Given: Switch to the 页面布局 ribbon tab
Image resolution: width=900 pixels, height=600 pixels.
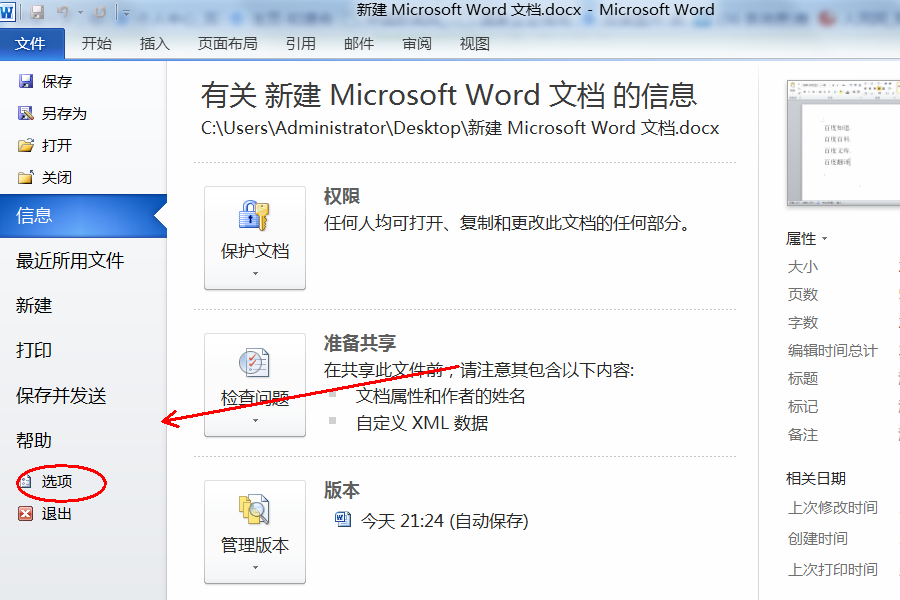Looking at the screenshot, I should click(227, 44).
